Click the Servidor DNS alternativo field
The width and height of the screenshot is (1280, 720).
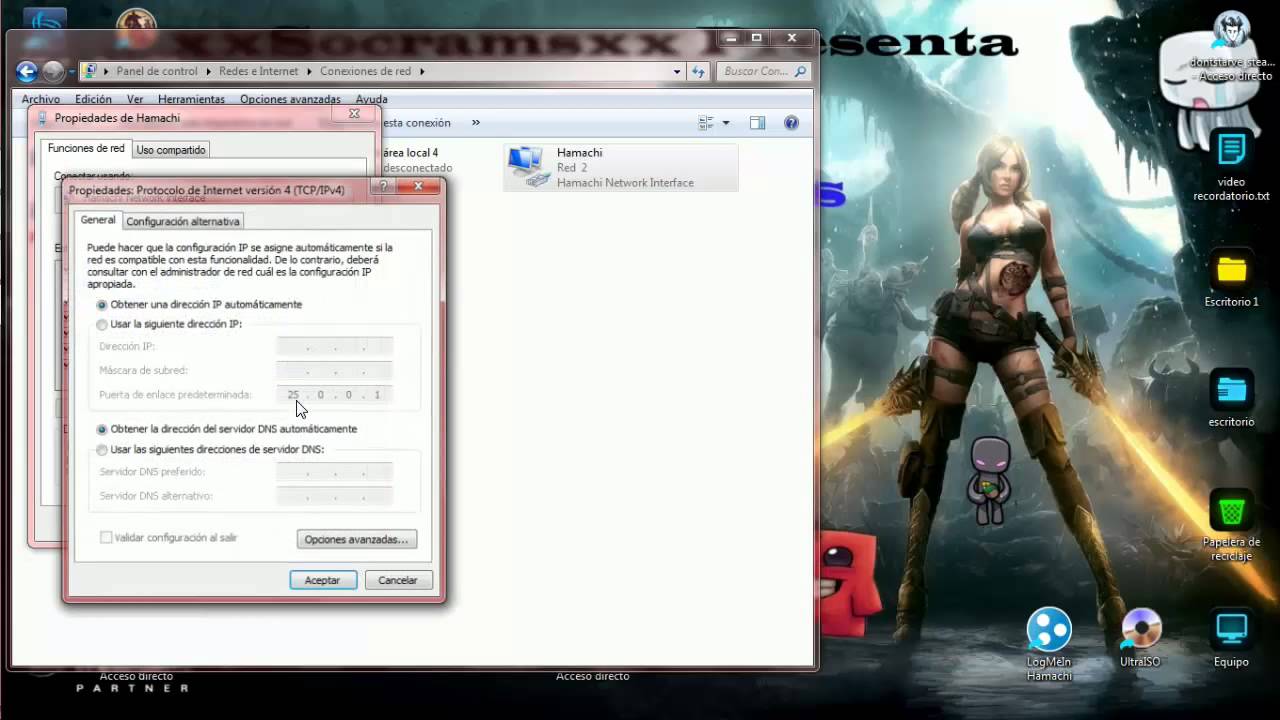[x=334, y=496]
